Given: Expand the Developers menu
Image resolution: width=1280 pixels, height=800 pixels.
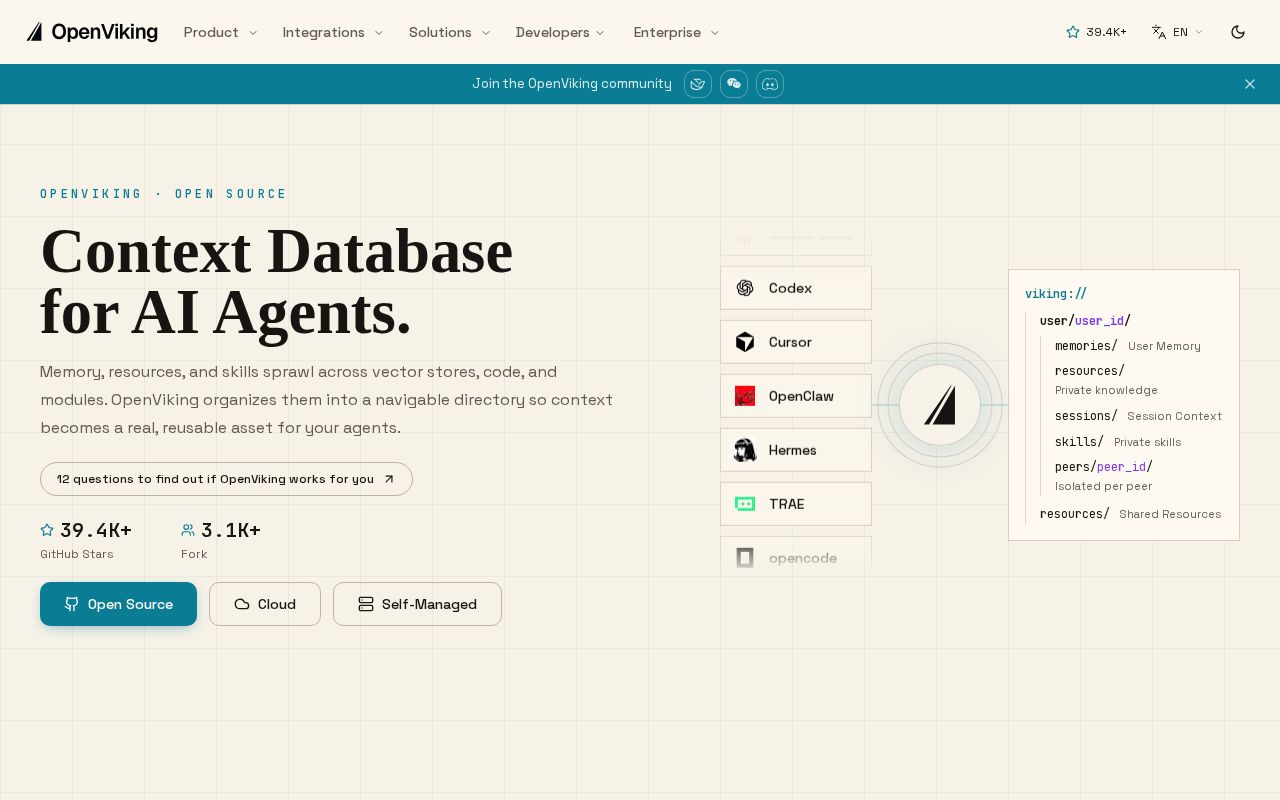Looking at the screenshot, I should tap(560, 32).
